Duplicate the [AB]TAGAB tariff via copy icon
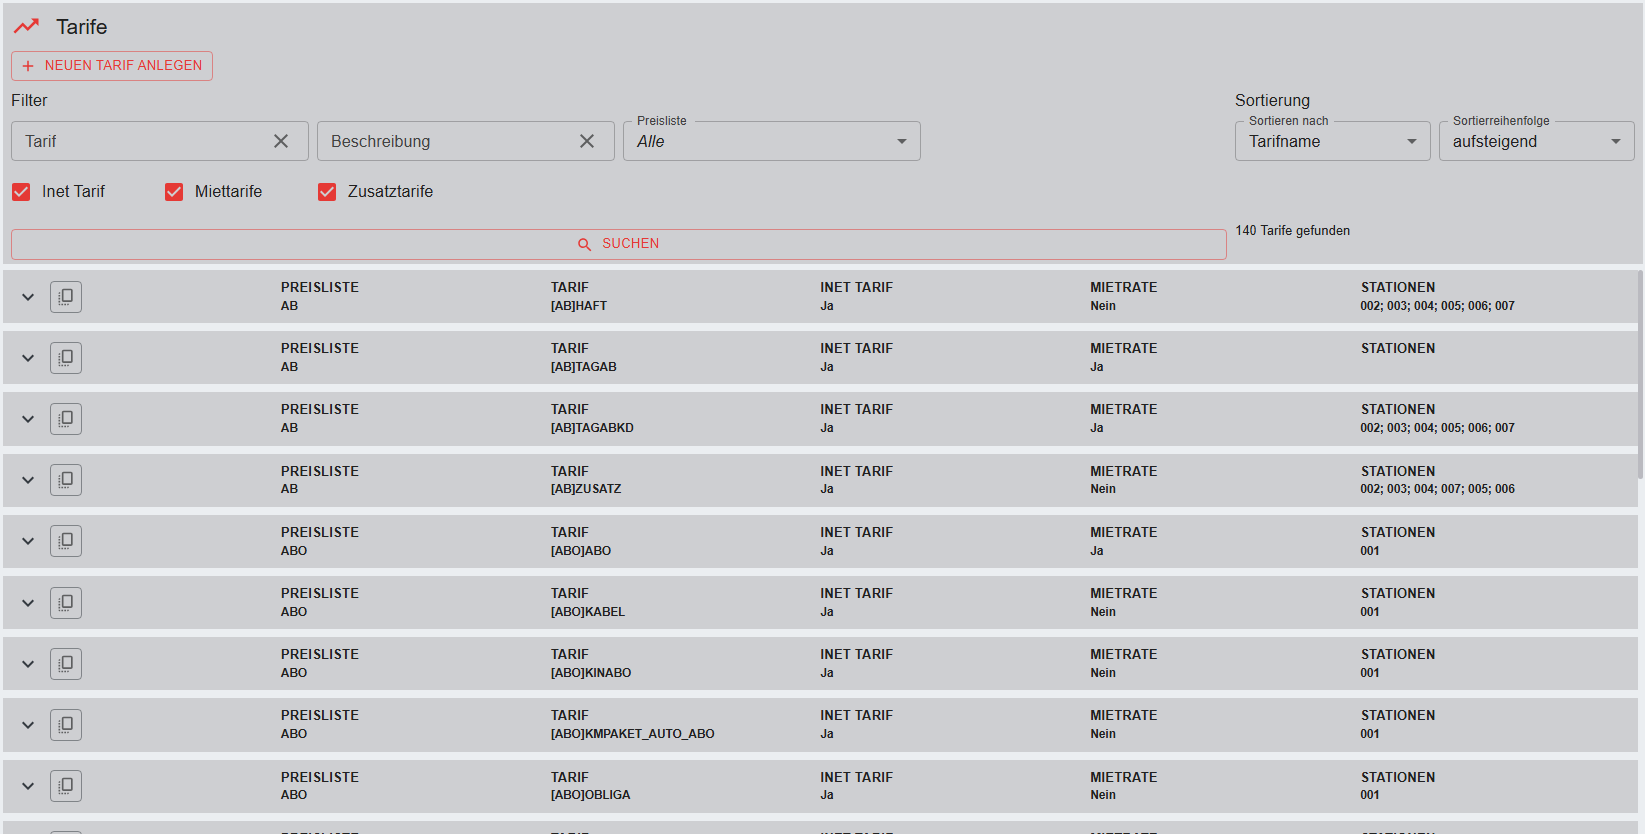 (x=66, y=358)
